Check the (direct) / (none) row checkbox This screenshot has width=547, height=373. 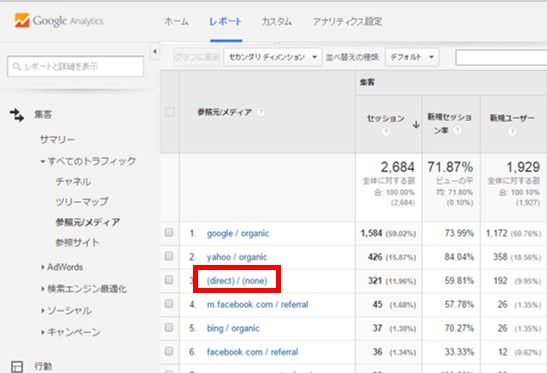coord(169,280)
